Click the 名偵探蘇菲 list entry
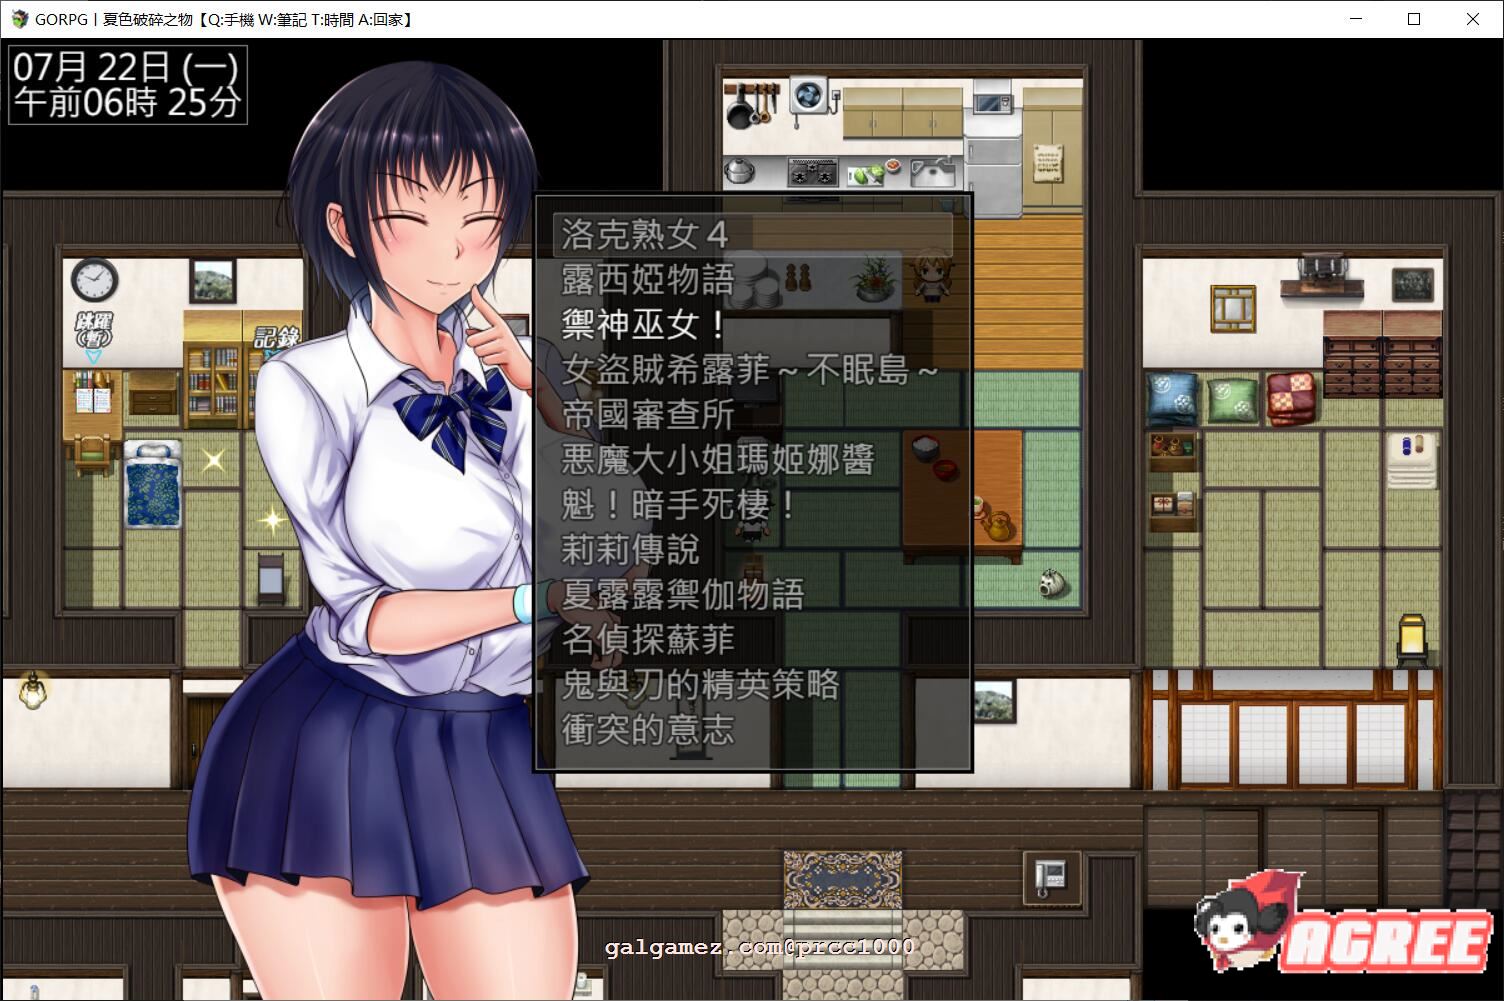 pos(648,640)
